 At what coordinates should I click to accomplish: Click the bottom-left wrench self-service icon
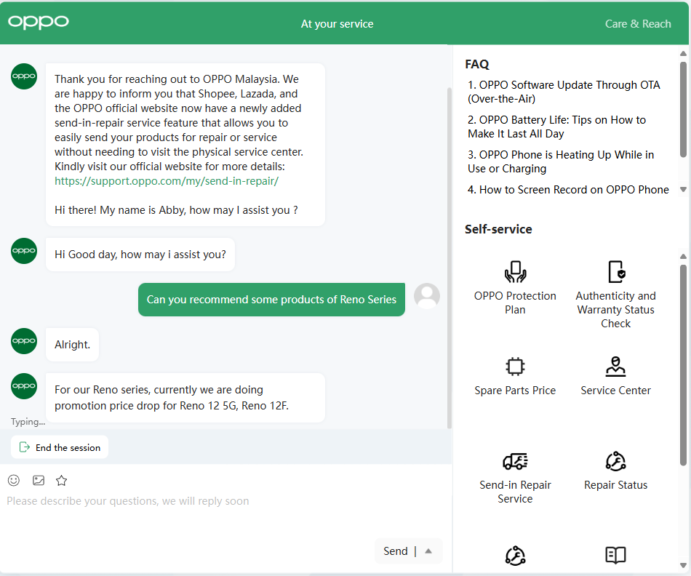pos(515,555)
